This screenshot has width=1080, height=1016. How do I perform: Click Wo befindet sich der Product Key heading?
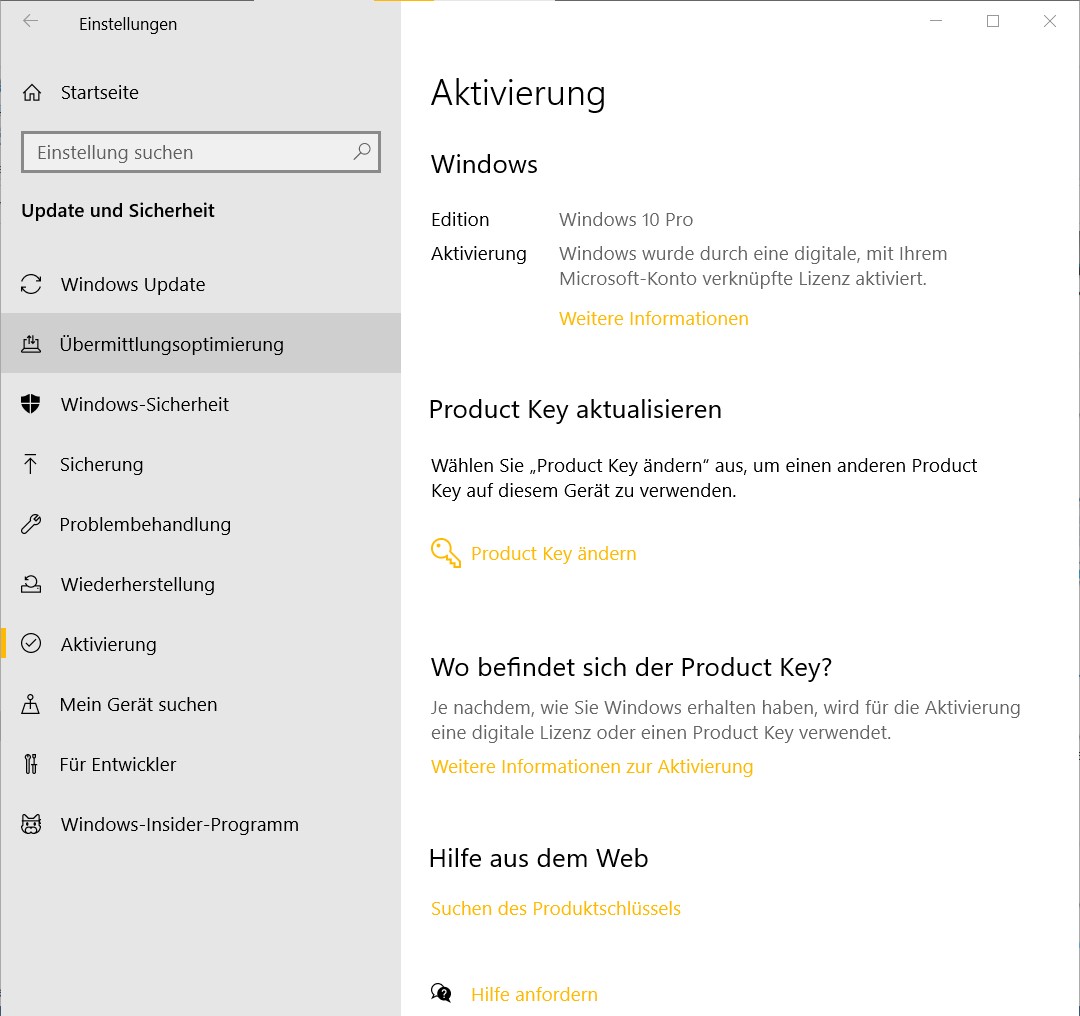(632, 667)
